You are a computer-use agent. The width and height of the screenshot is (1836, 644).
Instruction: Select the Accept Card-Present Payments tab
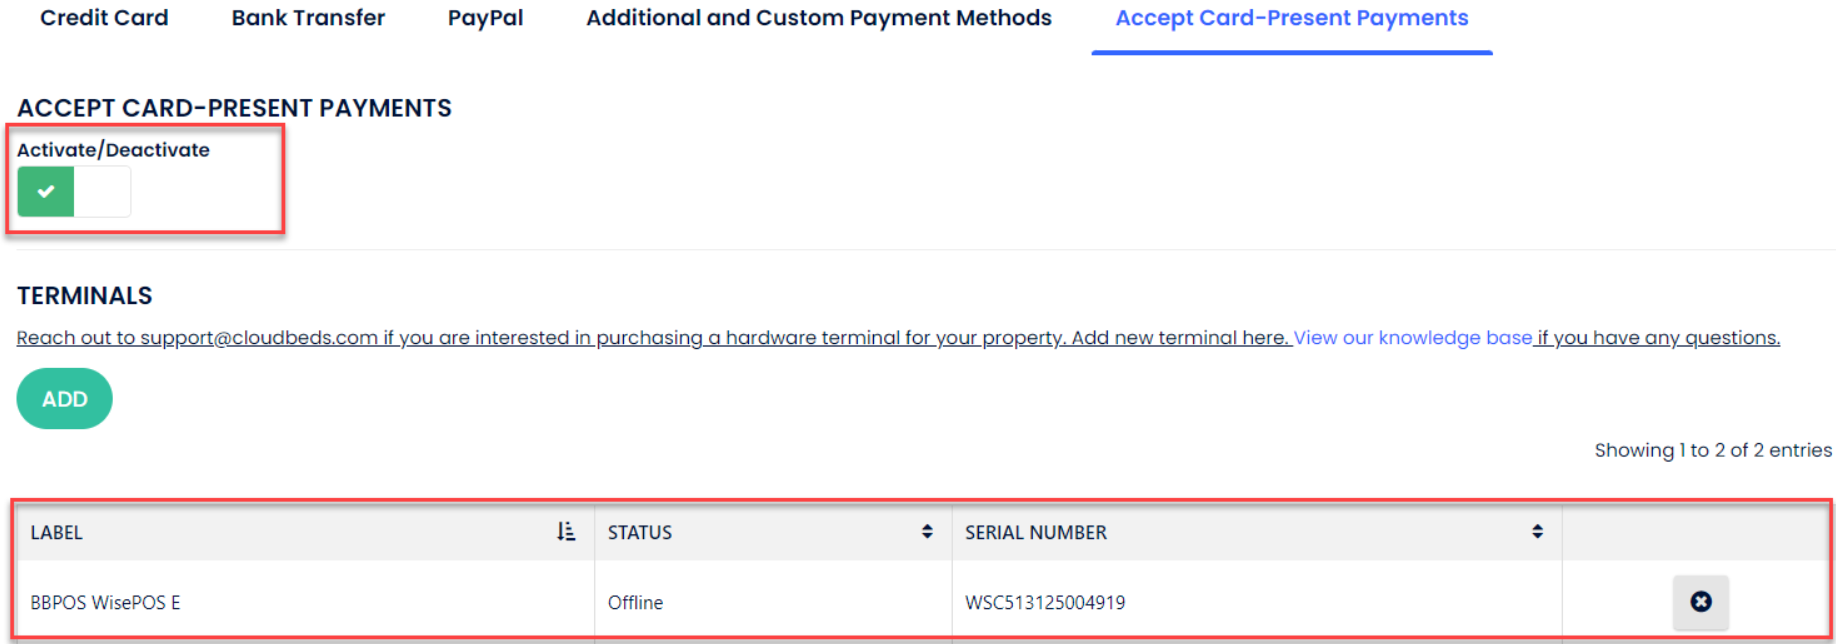pyautogui.click(x=1291, y=18)
